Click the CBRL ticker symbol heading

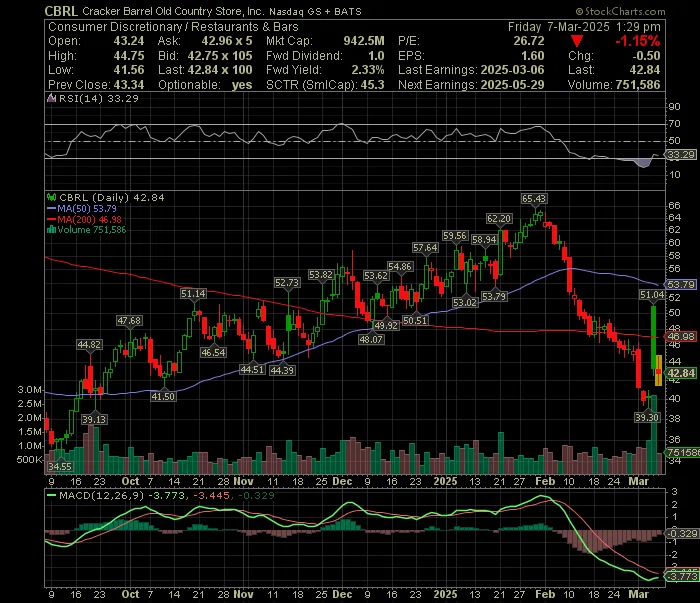coord(61,11)
